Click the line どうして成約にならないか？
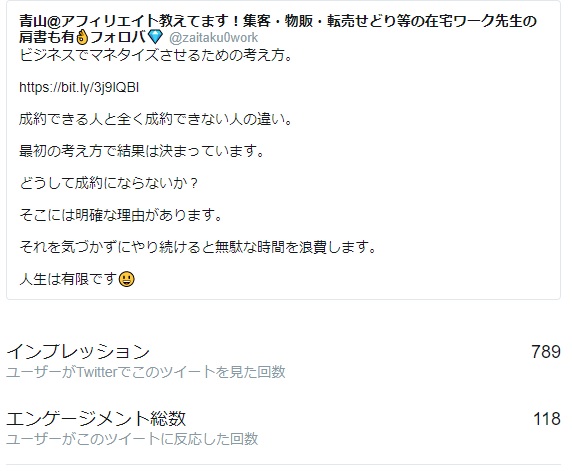The width and height of the screenshot is (572, 471). (x=109, y=183)
